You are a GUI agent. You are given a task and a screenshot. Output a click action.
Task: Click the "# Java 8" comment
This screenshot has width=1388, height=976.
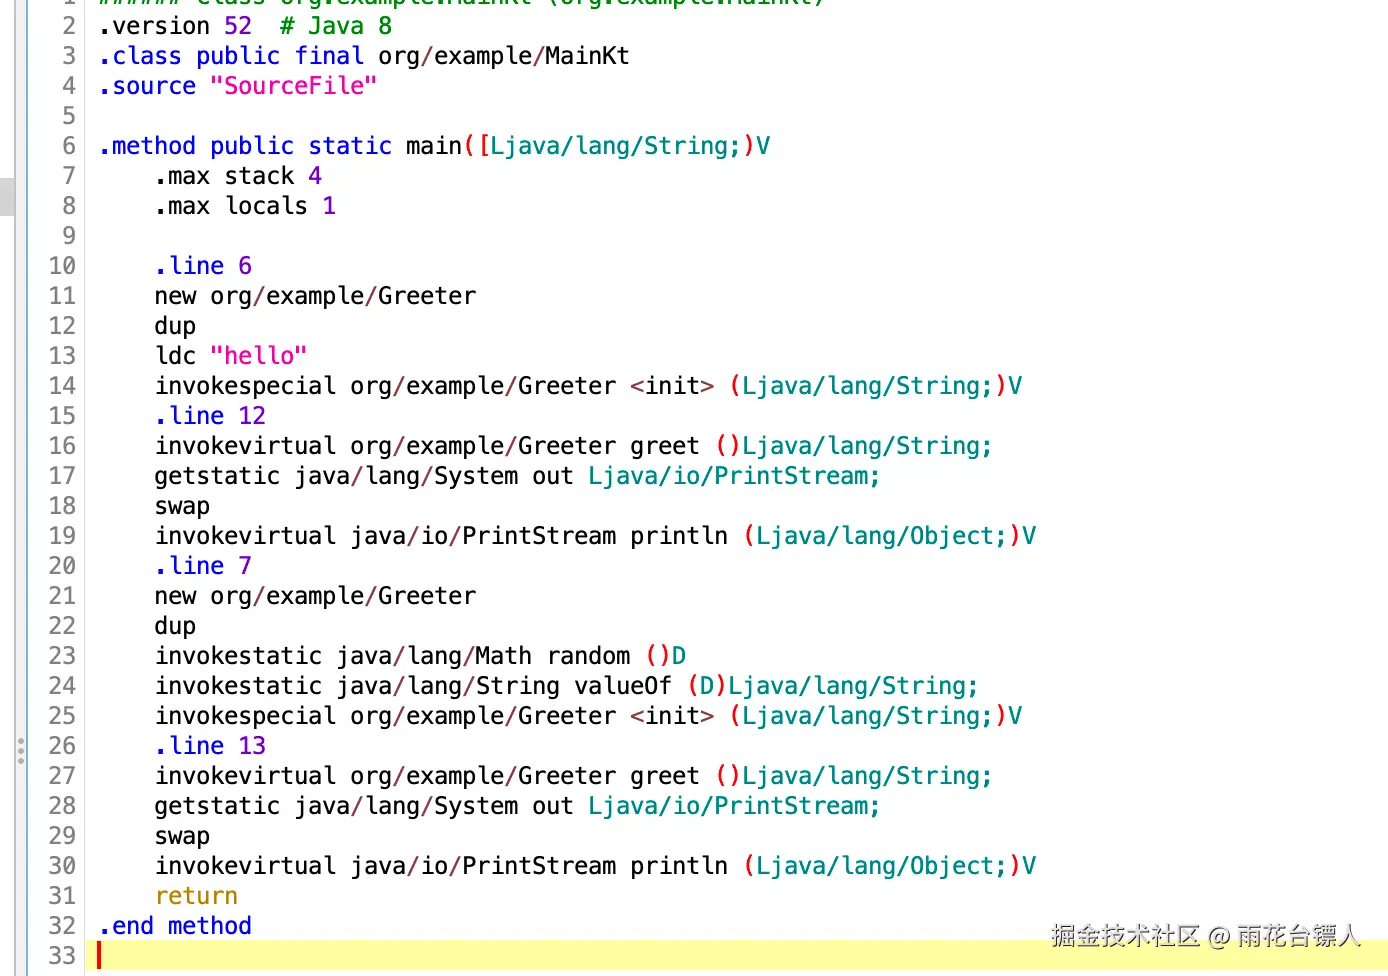click(336, 26)
